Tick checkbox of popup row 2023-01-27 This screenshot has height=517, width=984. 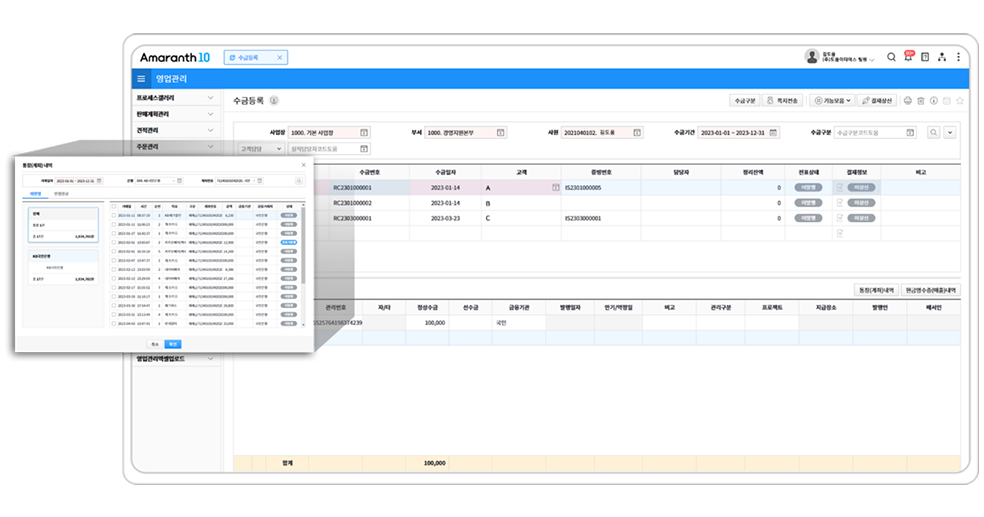114,233
